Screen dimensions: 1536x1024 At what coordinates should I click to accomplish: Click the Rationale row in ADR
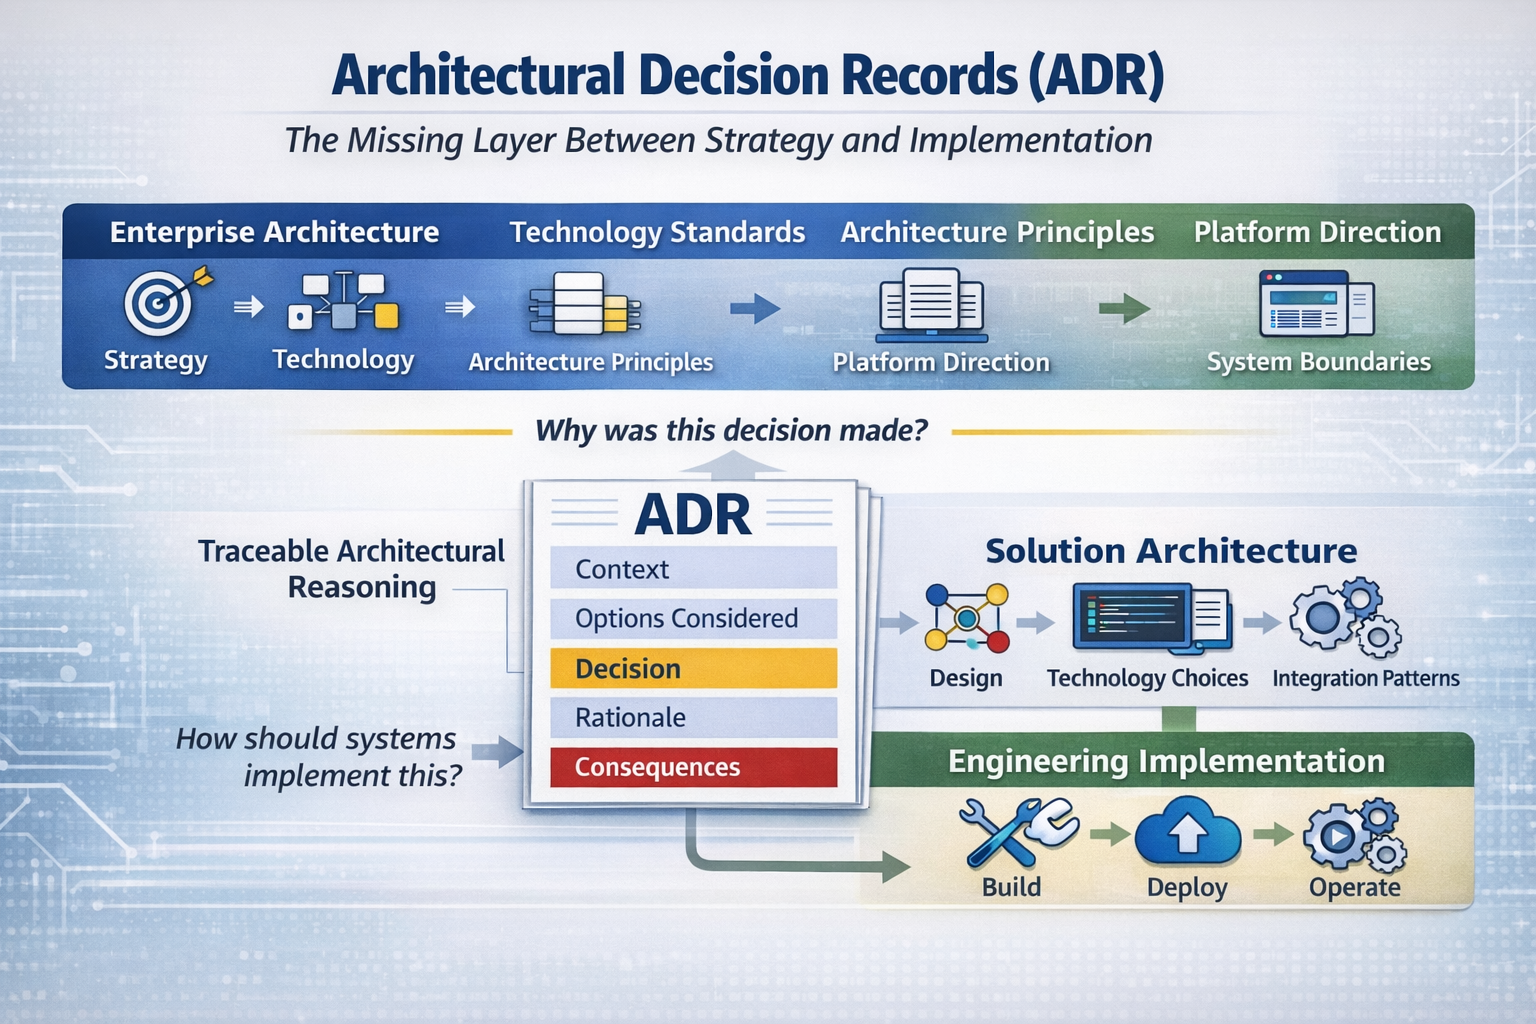coord(693,717)
